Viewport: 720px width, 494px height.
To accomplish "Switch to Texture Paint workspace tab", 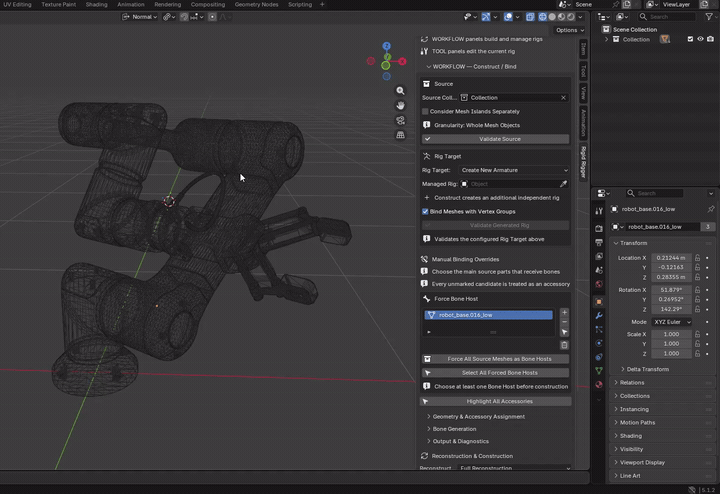I will point(59,5).
